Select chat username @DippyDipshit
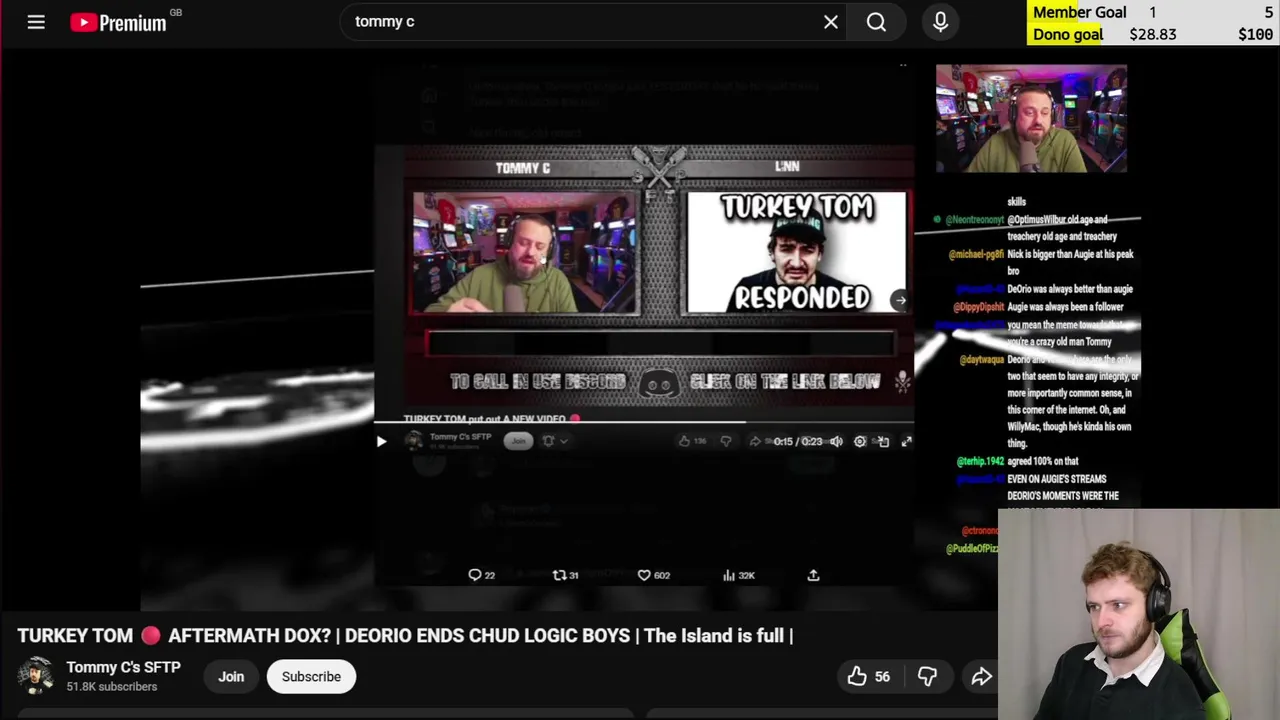This screenshot has width=1280, height=720. [978, 307]
